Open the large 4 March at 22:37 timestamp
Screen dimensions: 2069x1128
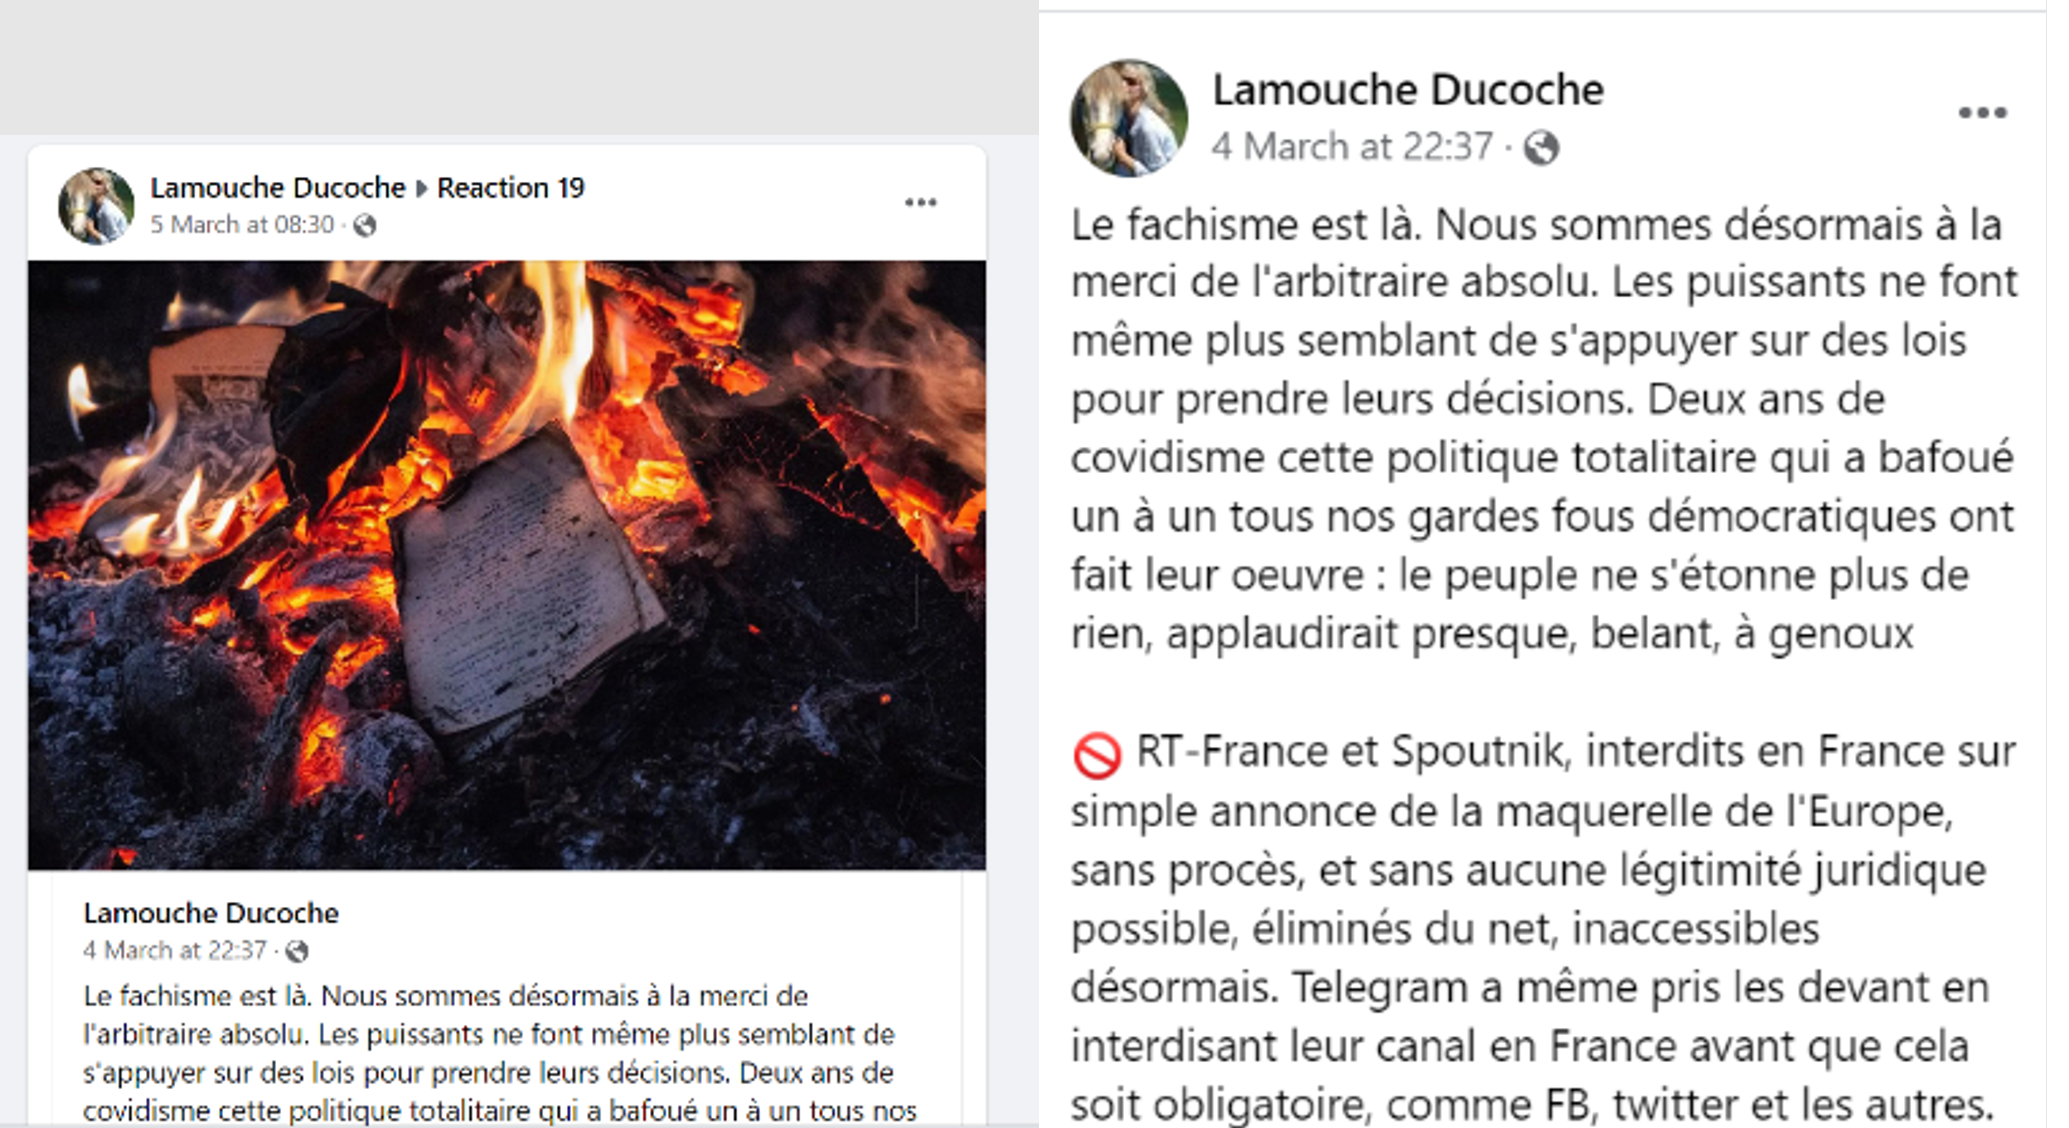coord(1352,147)
